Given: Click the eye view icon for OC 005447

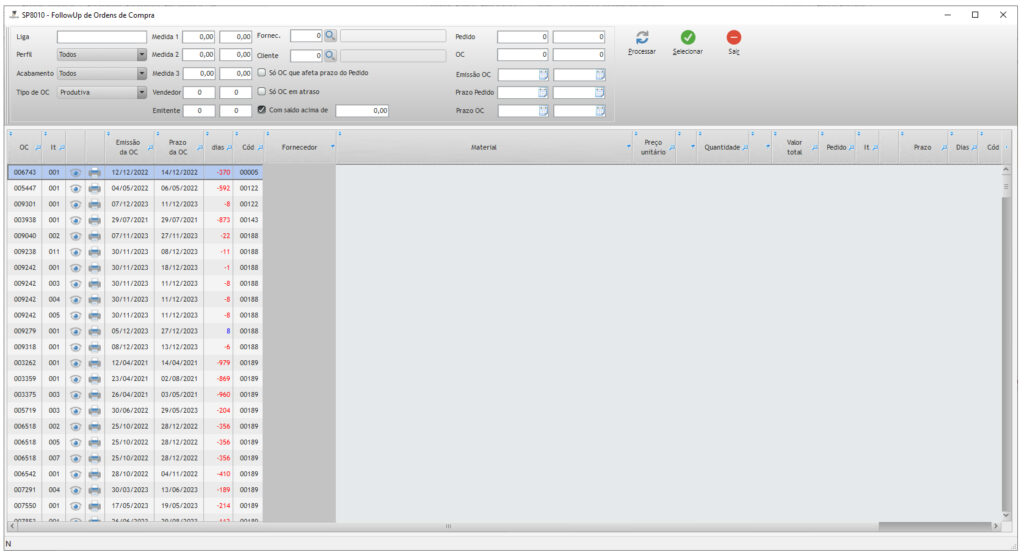Looking at the screenshot, I should coord(76,188).
